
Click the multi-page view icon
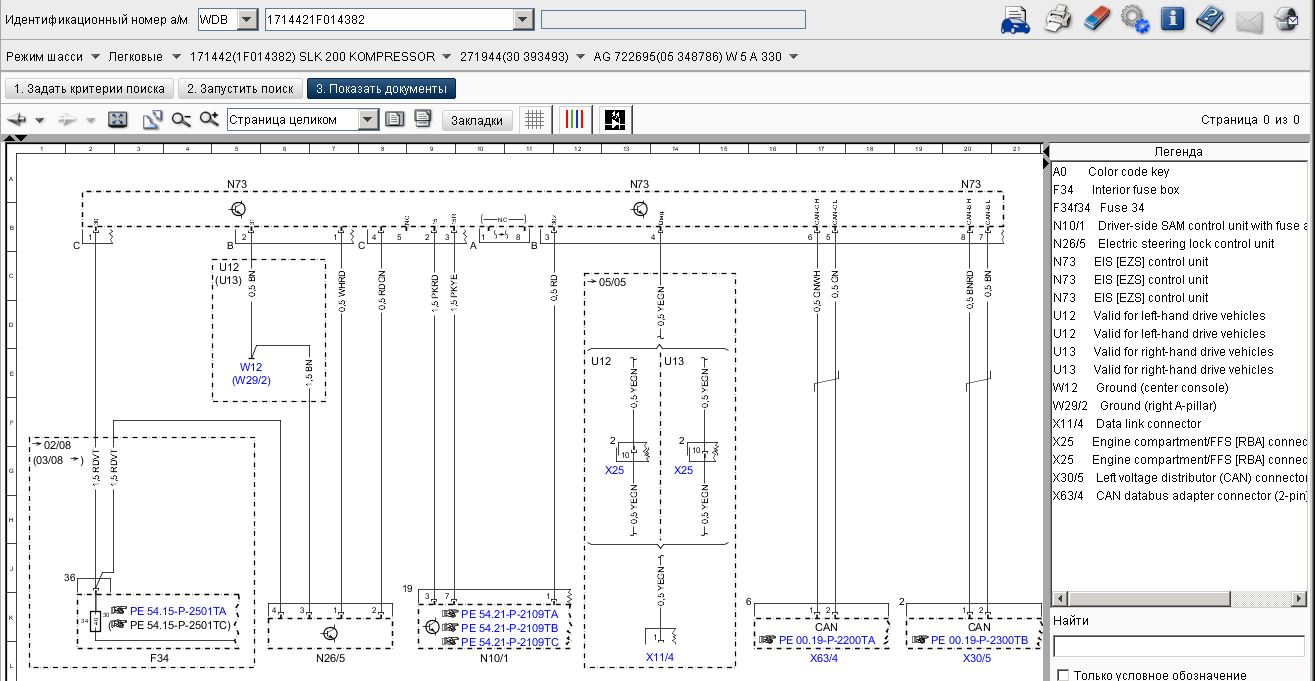click(423, 119)
